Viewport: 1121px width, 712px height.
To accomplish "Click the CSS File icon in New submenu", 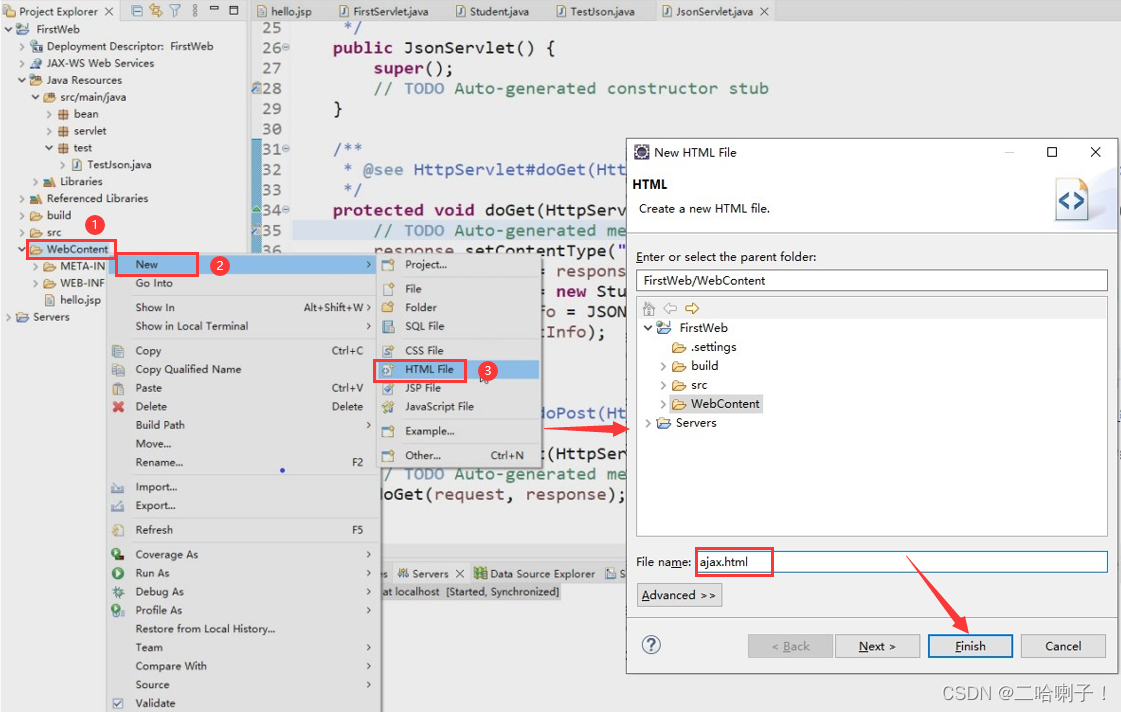I will click(388, 351).
